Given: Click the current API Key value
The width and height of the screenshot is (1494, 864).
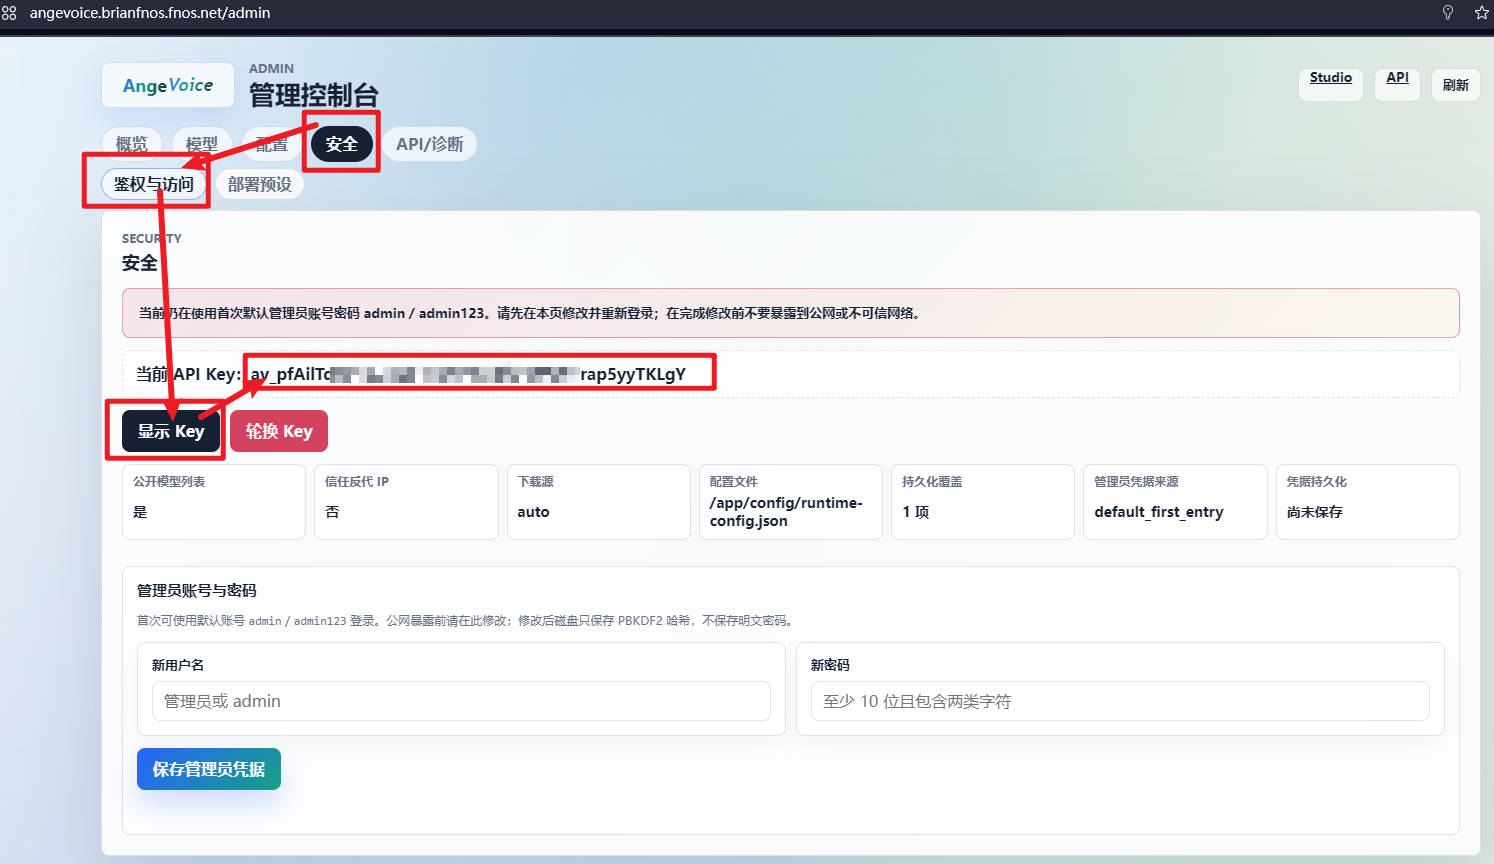Looking at the screenshot, I should coord(468,374).
